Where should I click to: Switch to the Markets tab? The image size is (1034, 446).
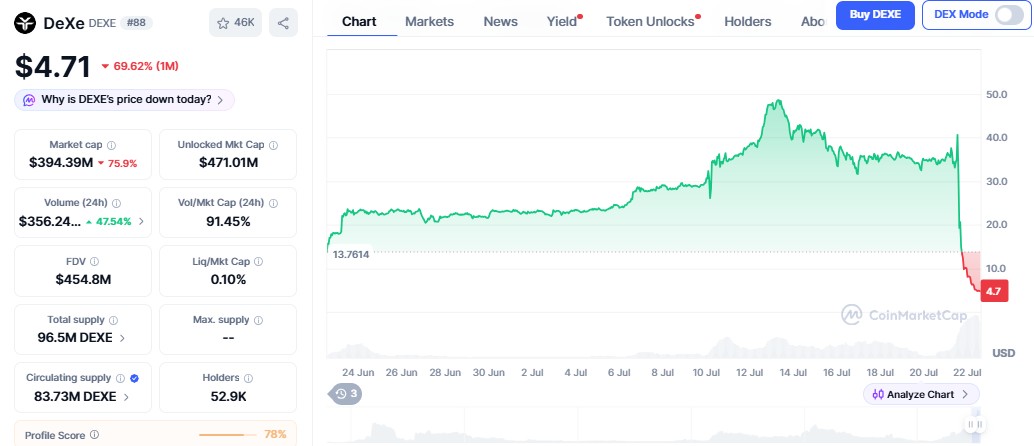pos(429,22)
